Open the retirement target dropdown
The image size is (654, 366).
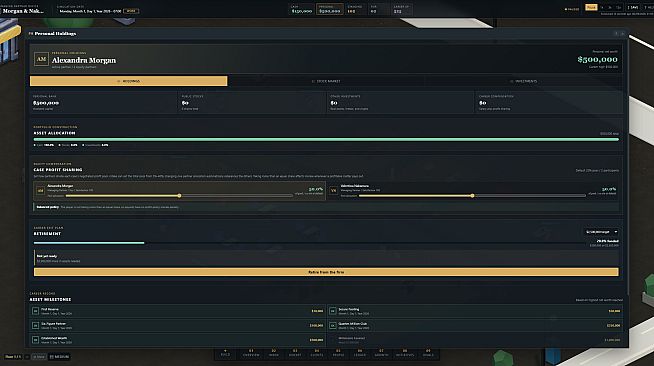[x=601, y=232]
